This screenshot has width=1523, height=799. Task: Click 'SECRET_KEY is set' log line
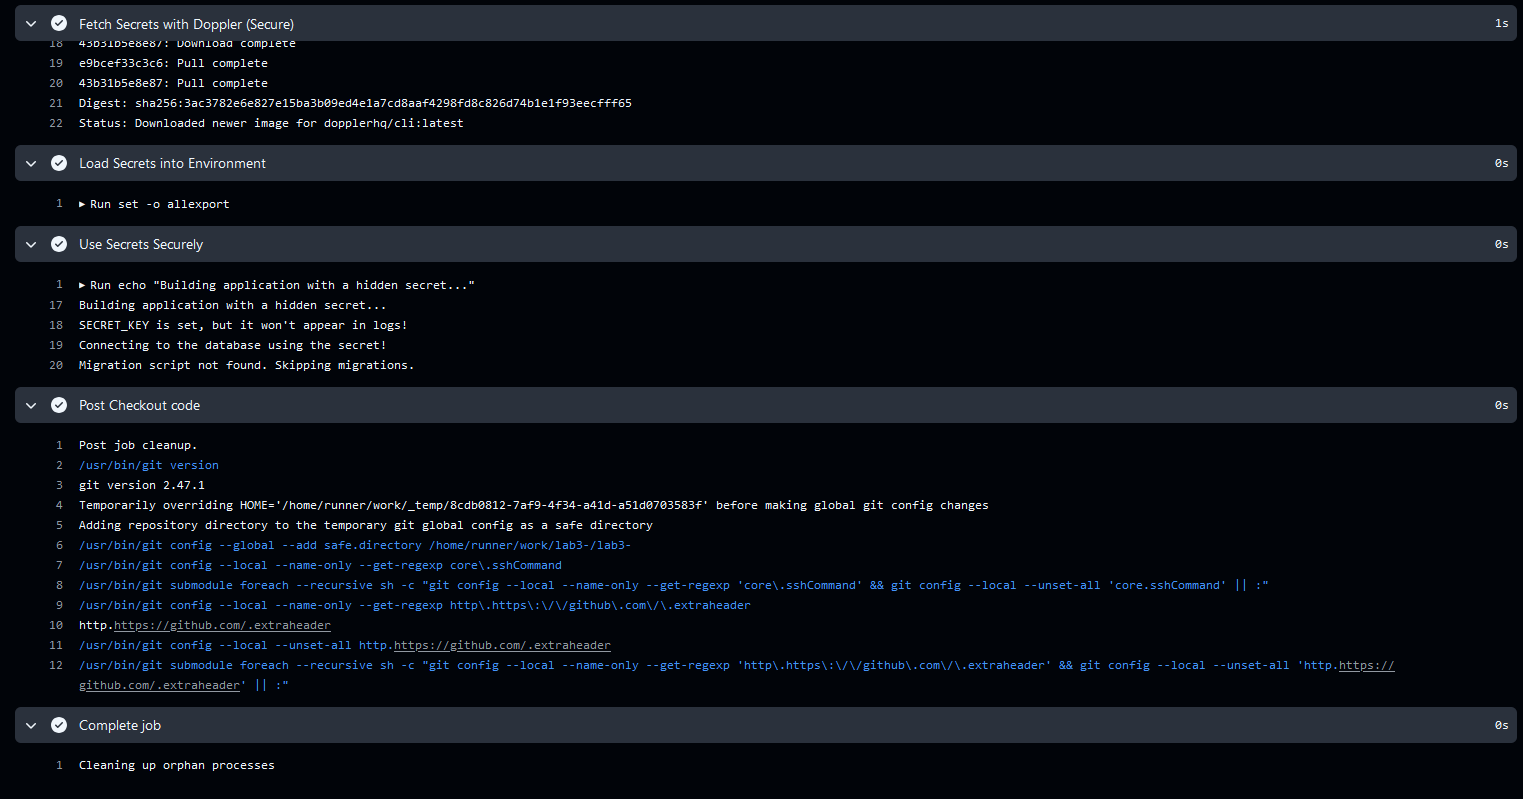click(243, 325)
